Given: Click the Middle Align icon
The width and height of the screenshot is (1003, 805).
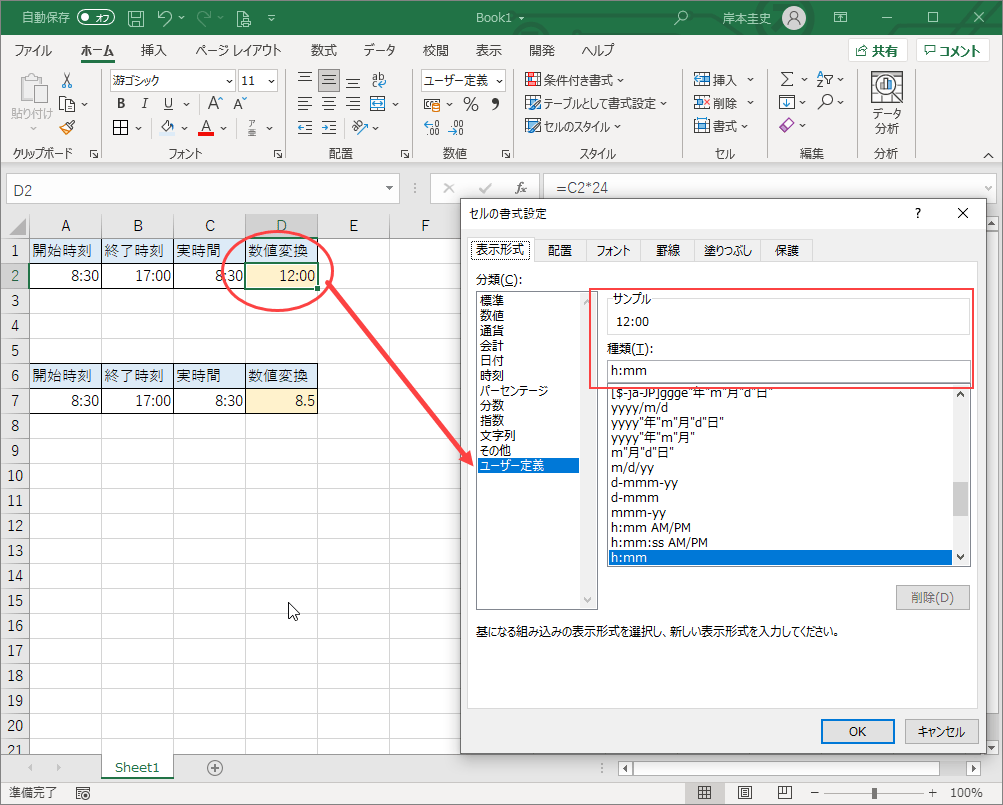Looking at the screenshot, I should [x=329, y=80].
